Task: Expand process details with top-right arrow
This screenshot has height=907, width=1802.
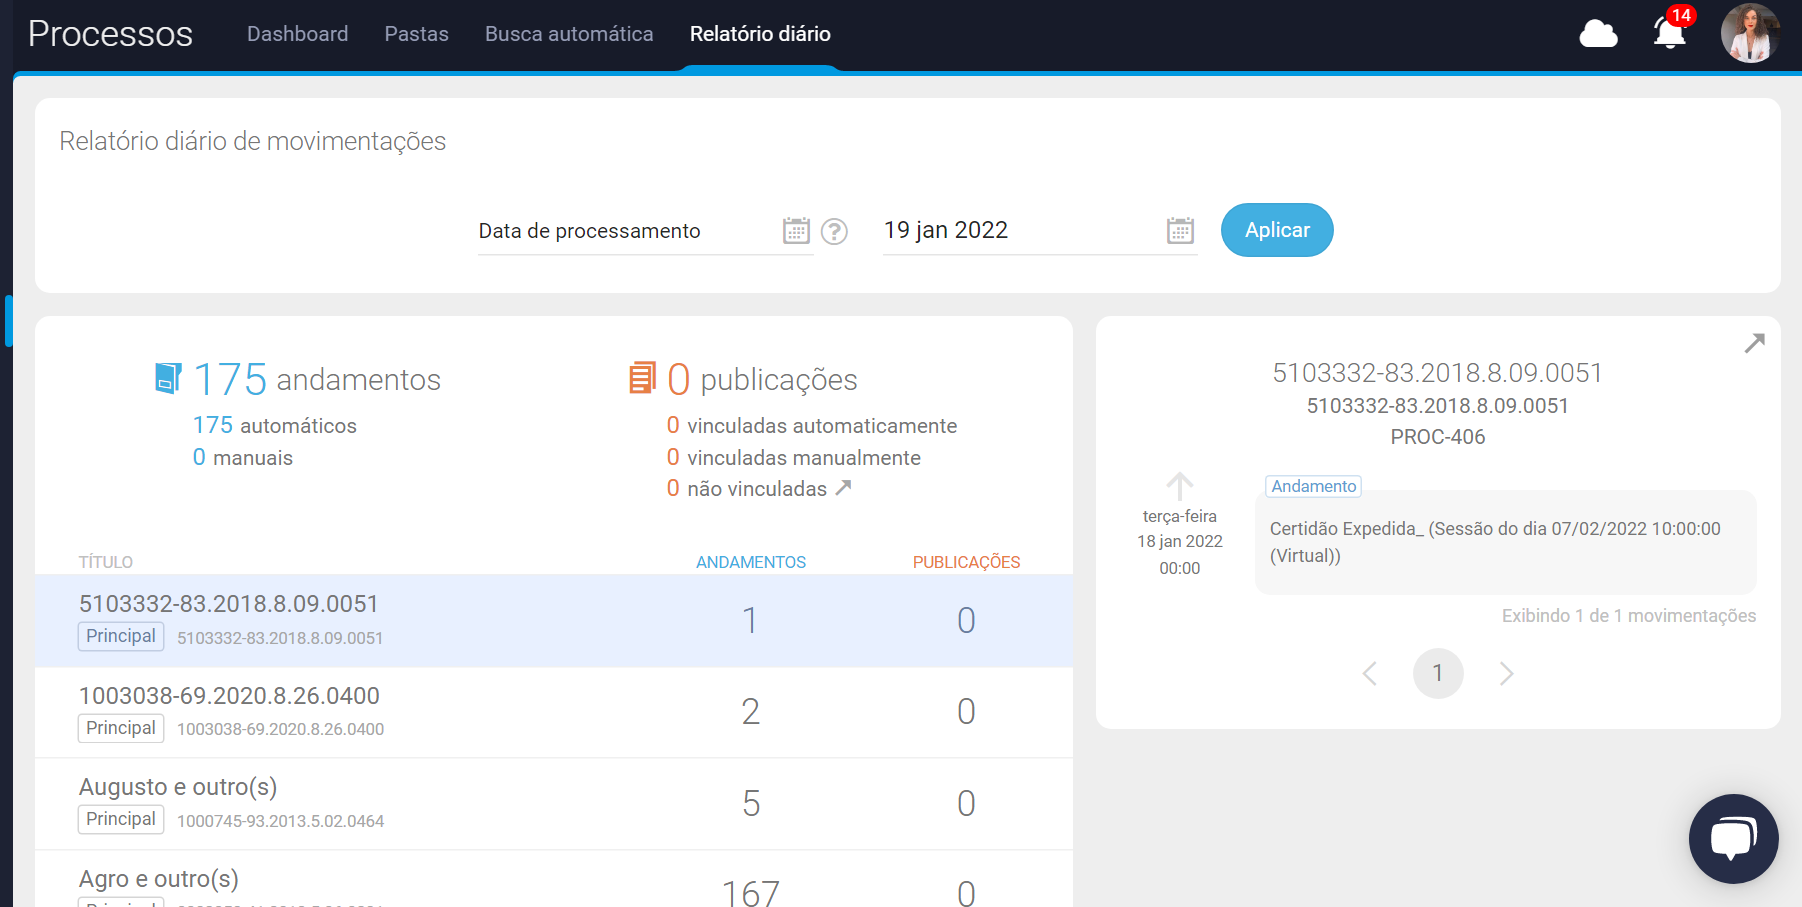Action: tap(1754, 343)
